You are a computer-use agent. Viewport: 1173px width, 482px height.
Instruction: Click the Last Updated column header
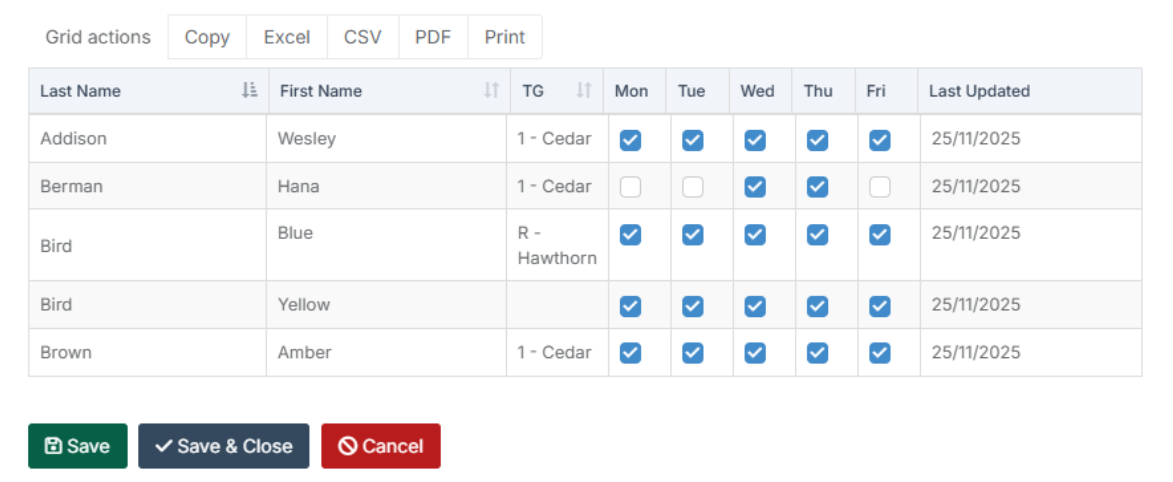tap(979, 91)
